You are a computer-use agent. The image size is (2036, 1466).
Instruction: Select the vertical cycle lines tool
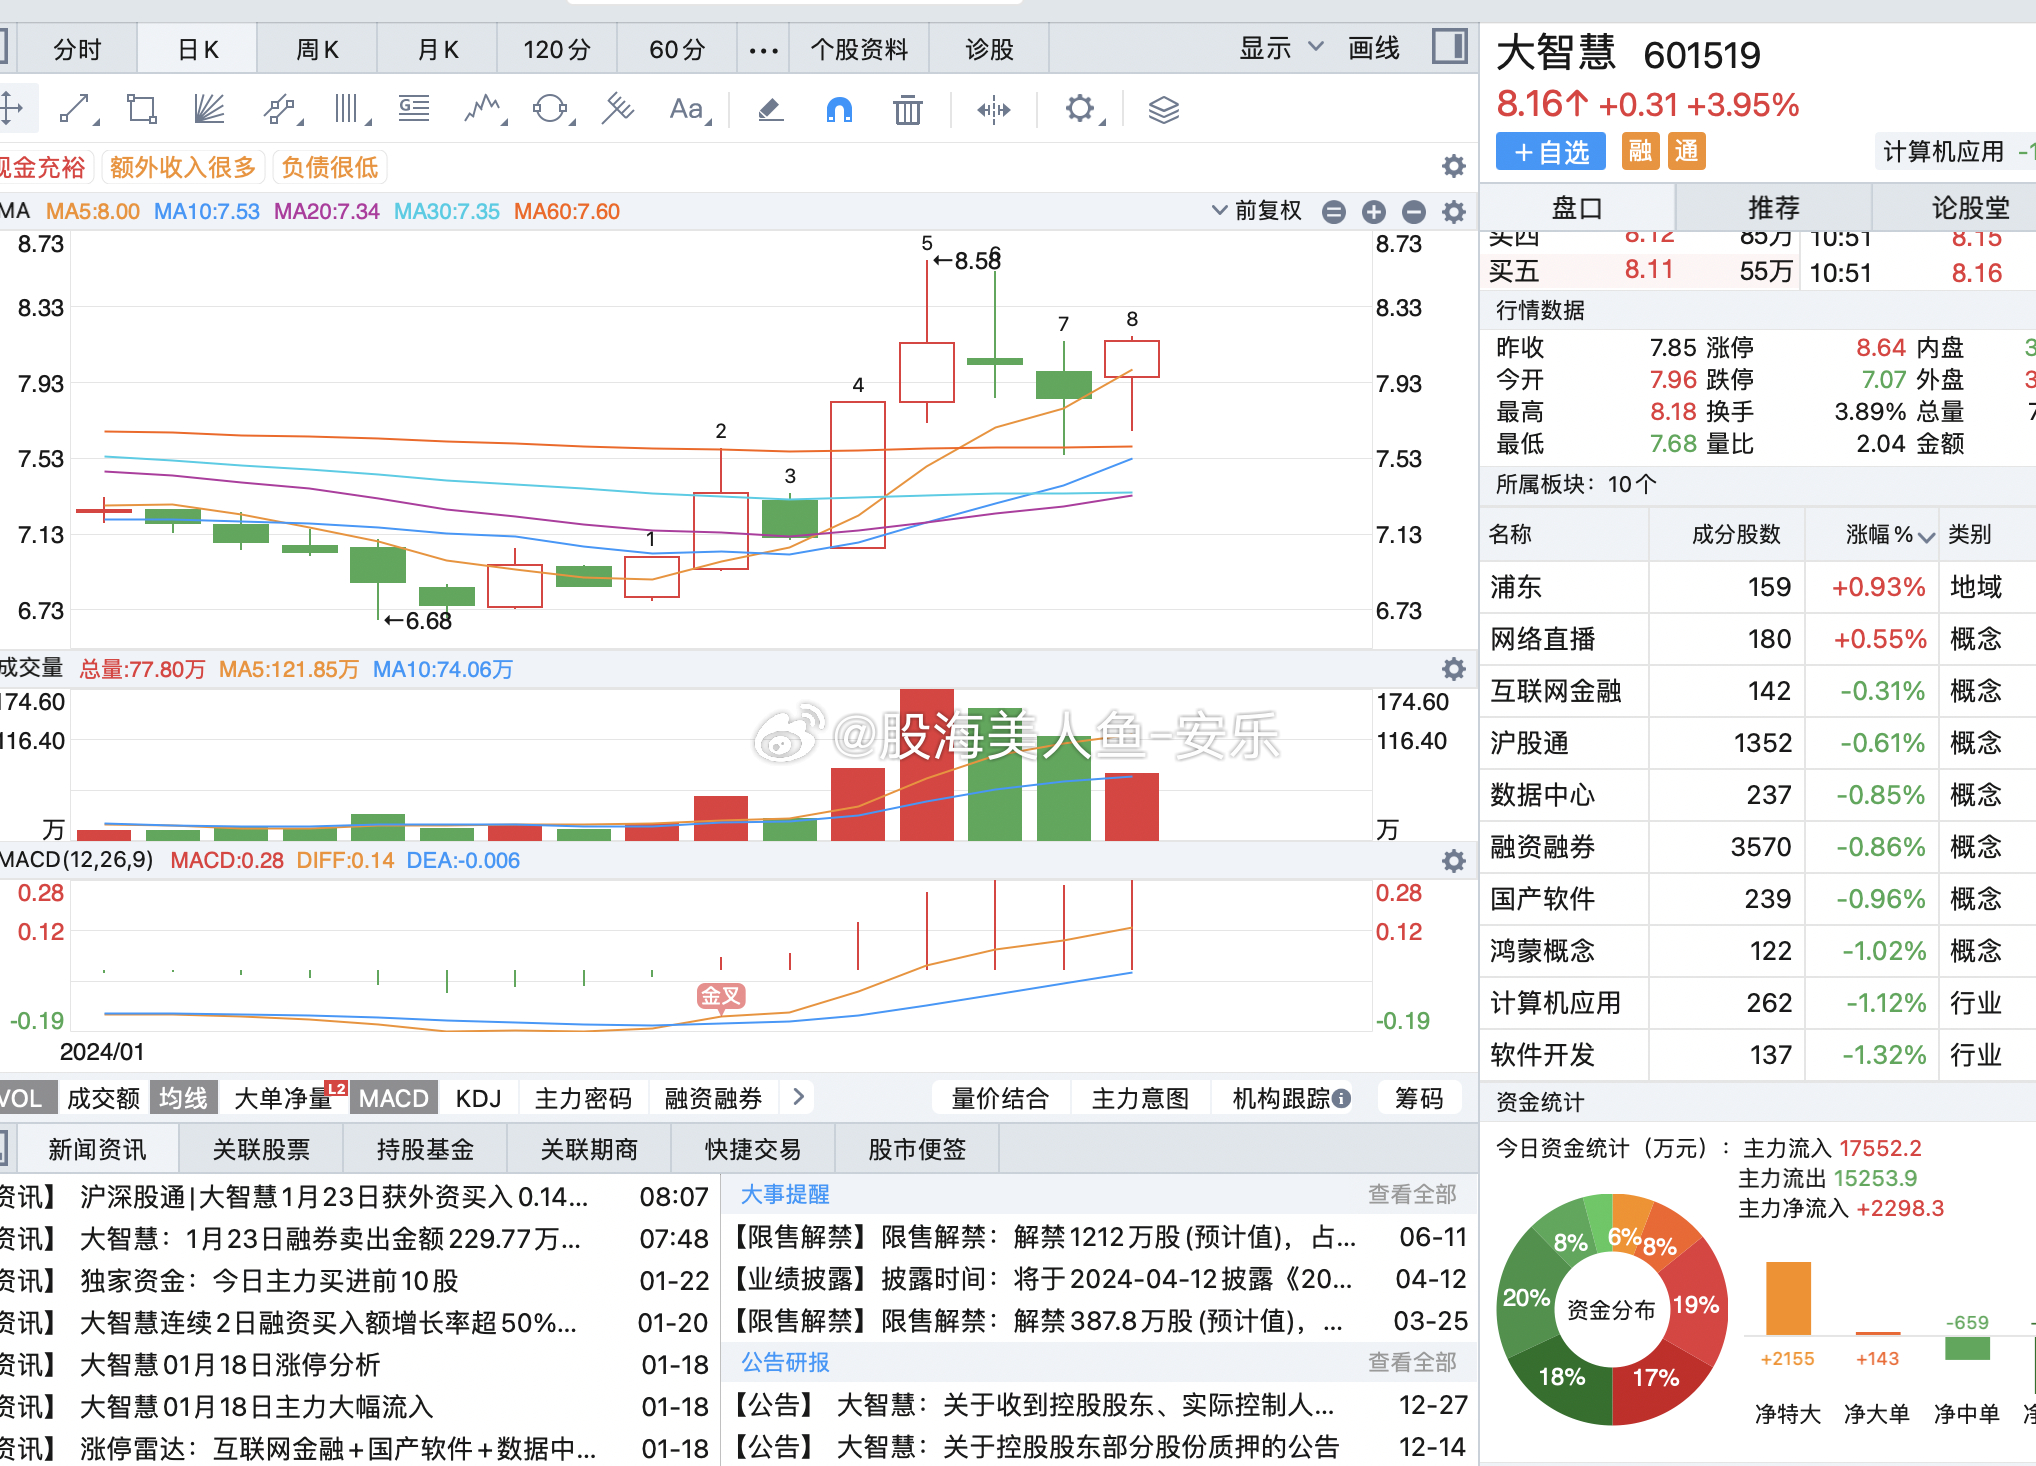[x=349, y=108]
